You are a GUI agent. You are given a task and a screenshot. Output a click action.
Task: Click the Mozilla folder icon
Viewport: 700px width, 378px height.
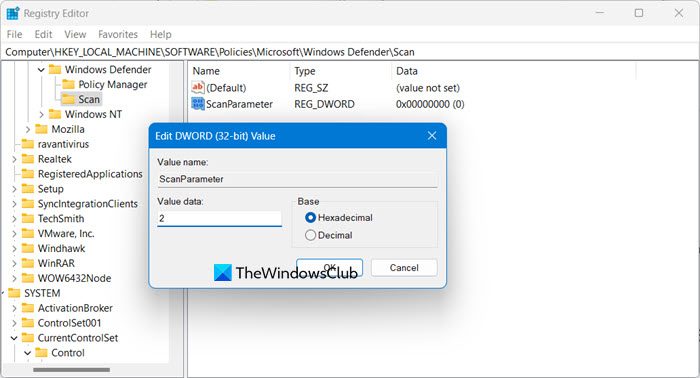point(42,129)
